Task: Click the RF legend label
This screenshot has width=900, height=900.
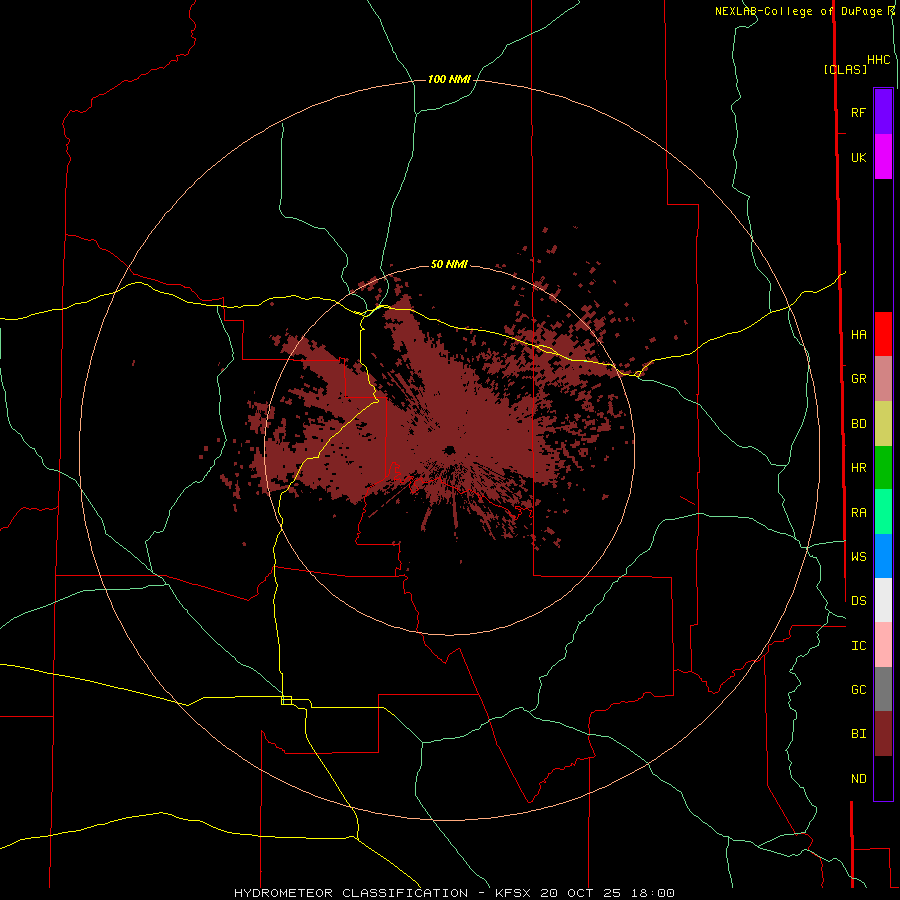Action: (x=858, y=112)
